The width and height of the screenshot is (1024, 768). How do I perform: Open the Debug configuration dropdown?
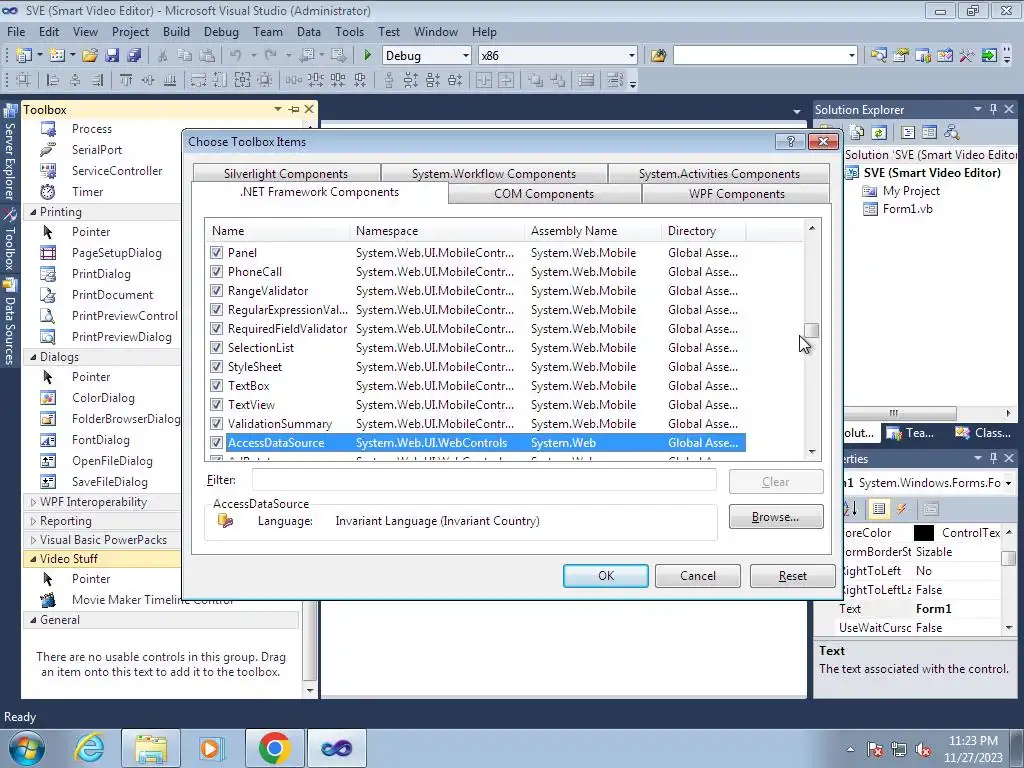466,56
